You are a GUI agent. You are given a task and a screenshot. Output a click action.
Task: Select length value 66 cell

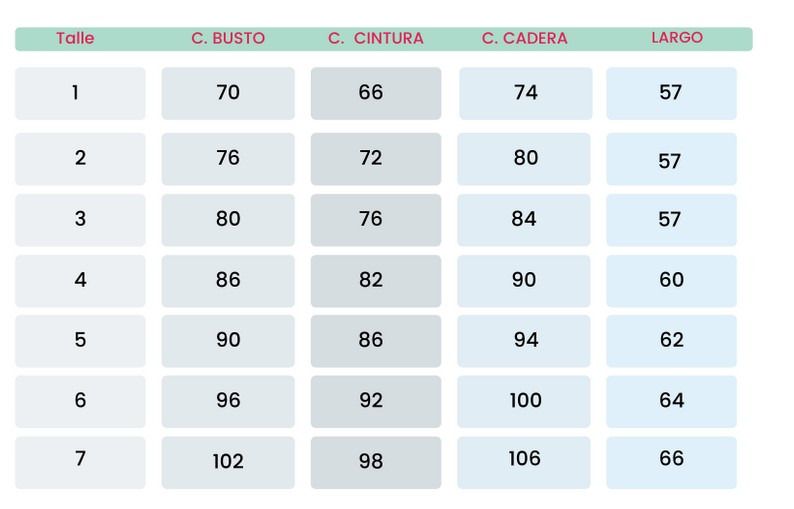pyautogui.click(x=671, y=460)
